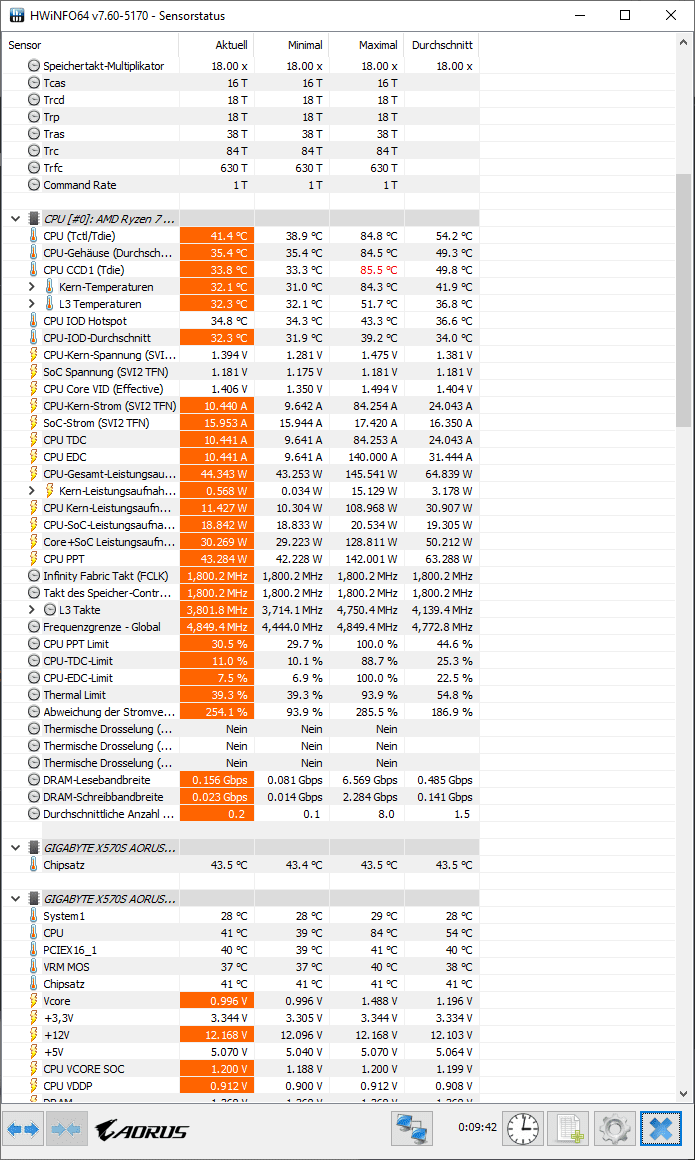Click the scrollbar up arrow
Screen dimensions: 695x1160
click(685, 44)
